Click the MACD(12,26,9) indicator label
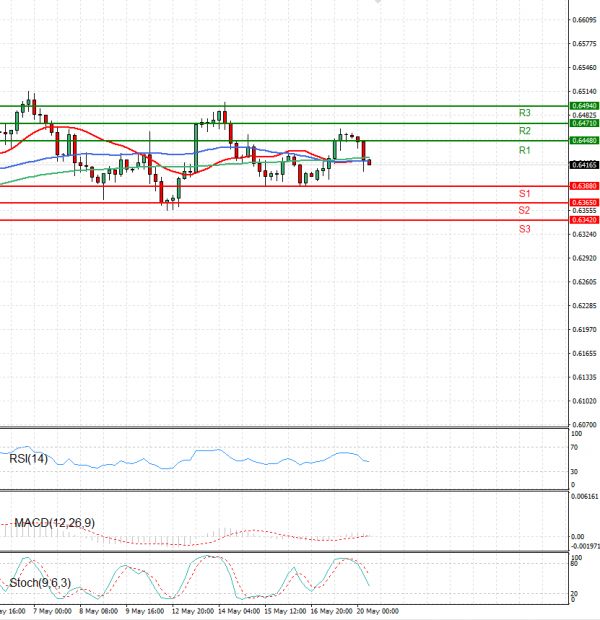 [55, 523]
